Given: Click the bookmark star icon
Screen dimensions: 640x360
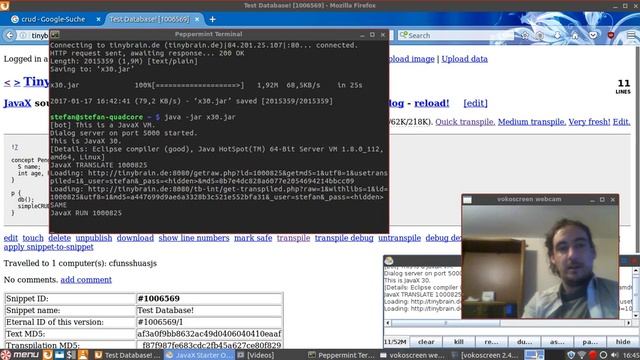Looking at the screenshot, I should pyautogui.click(x=525, y=36).
